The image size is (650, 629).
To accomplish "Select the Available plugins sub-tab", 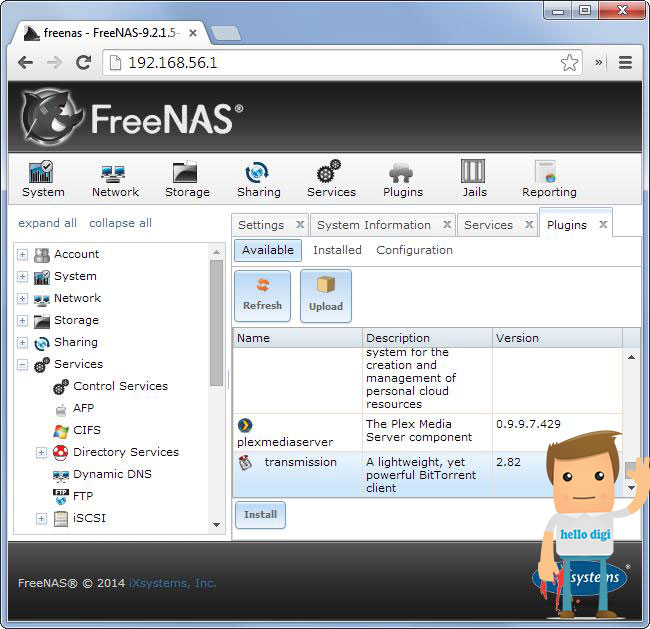I will [x=268, y=250].
